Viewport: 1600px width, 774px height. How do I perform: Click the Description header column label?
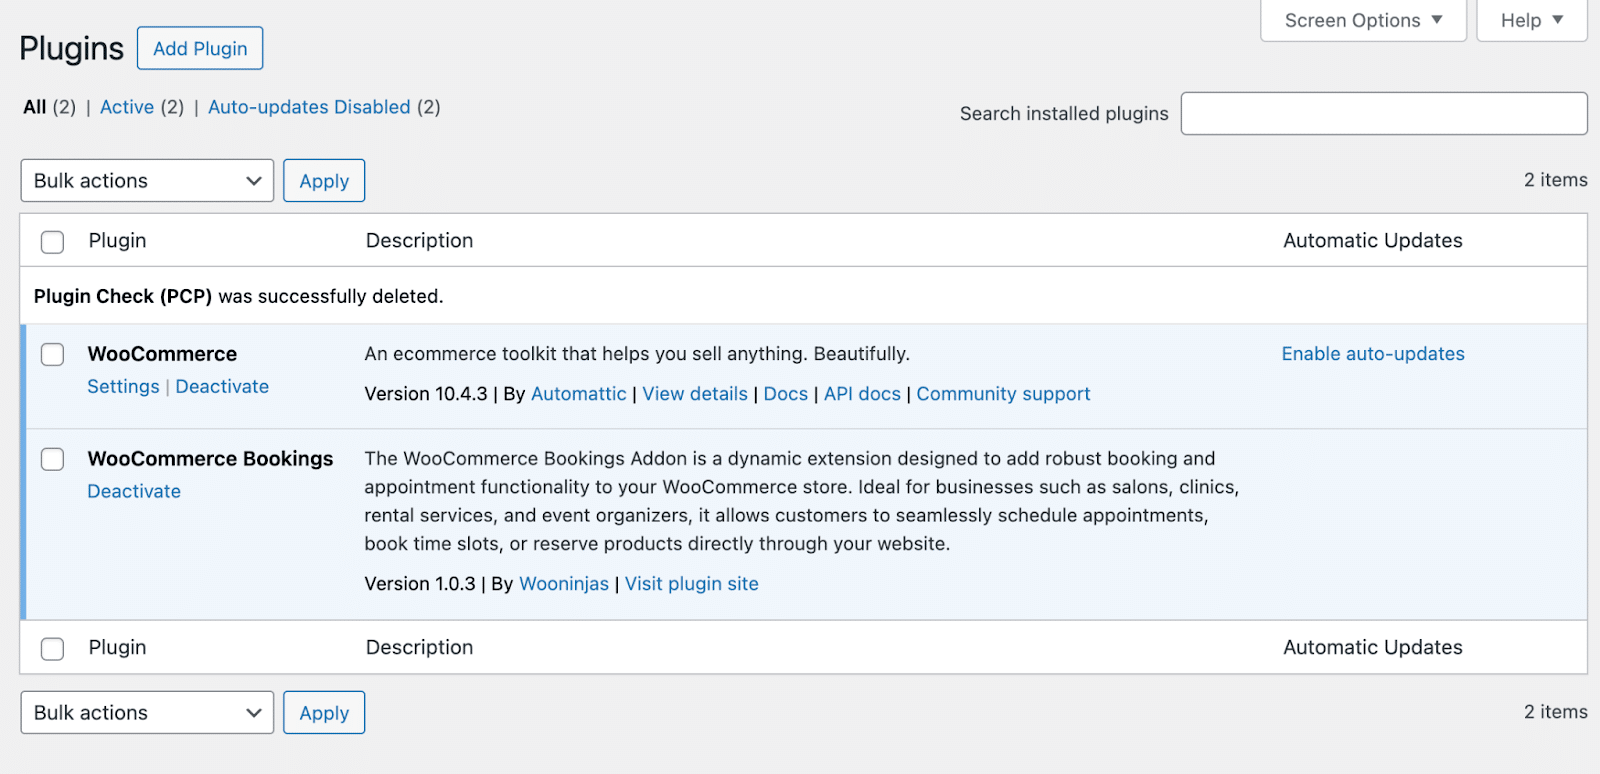[x=419, y=241]
